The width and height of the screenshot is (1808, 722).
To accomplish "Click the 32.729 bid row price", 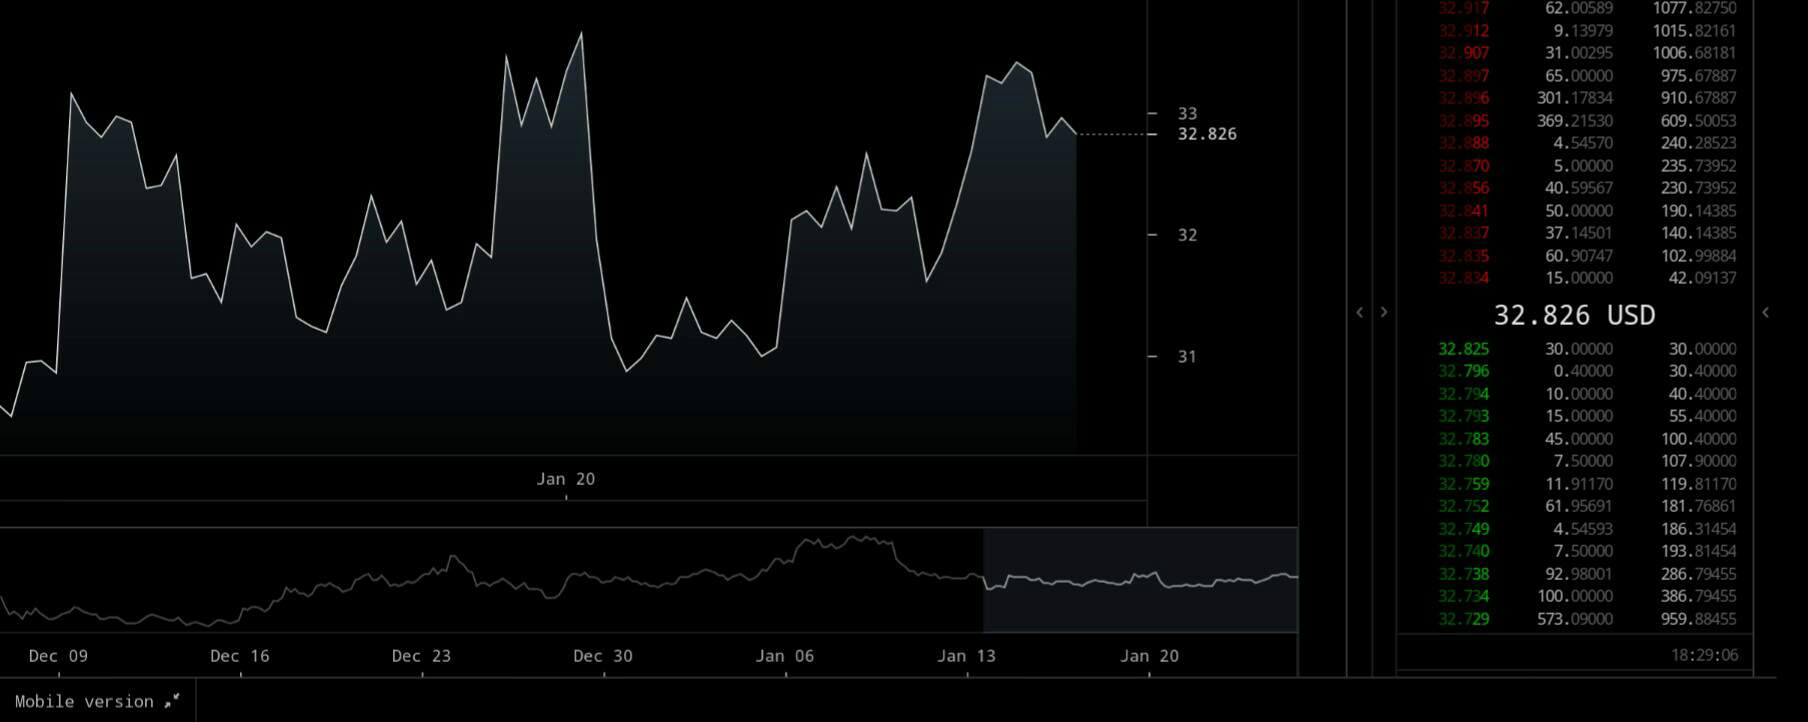I will click(1463, 619).
